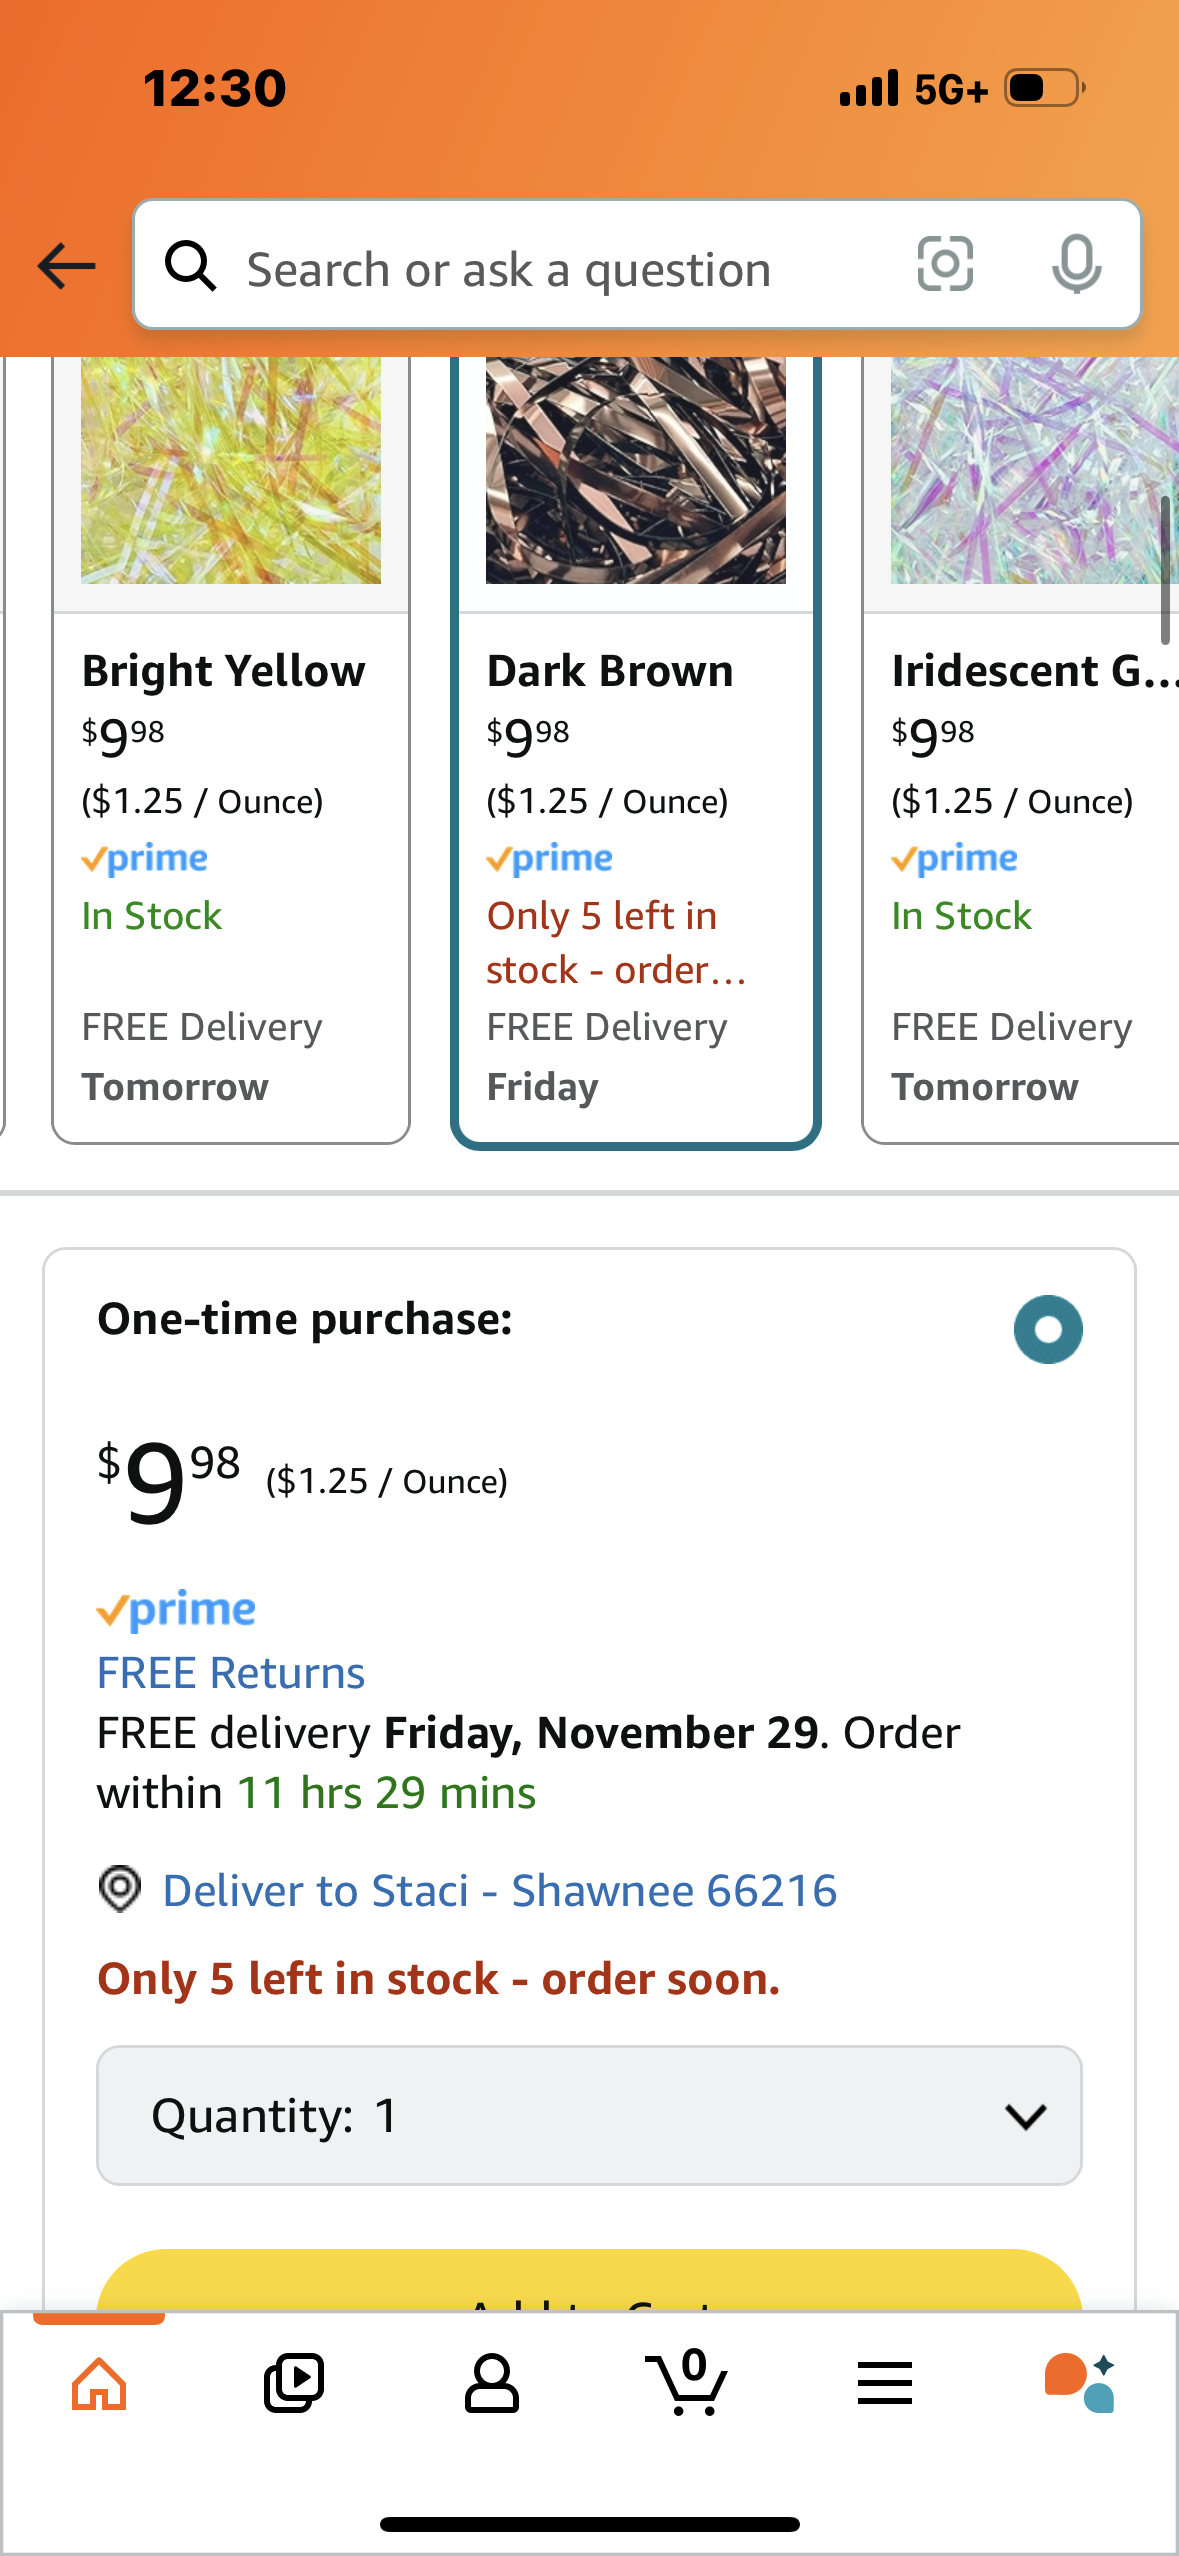Open the Rufus AI assistant icon
The height and width of the screenshot is (2556, 1179).
[x=1080, y=2384]
